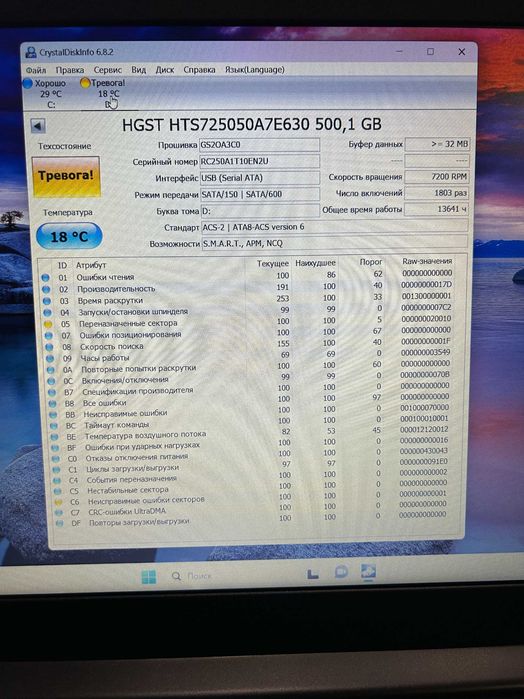Click status icon for C6 Неисправимые ошибки секторов
The width and height of the screenshot is (524, 699).
tap(58, 502)
